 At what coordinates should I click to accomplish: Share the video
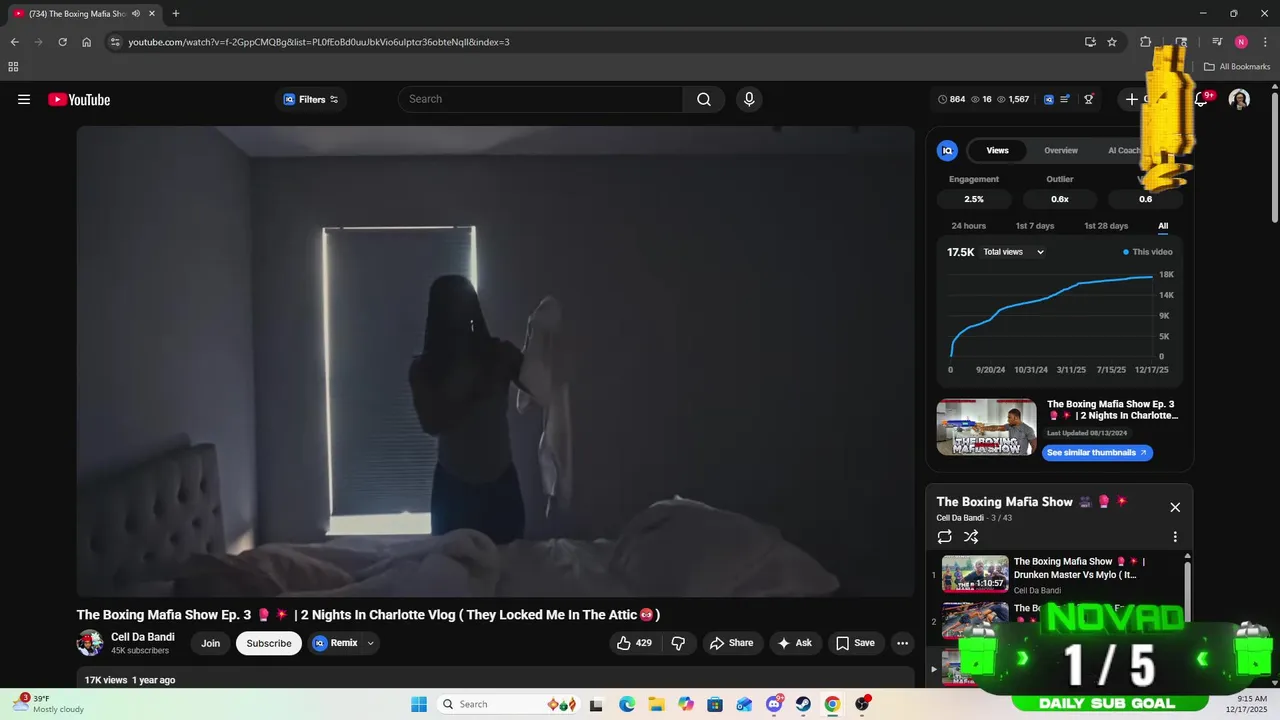coord(731,643)
